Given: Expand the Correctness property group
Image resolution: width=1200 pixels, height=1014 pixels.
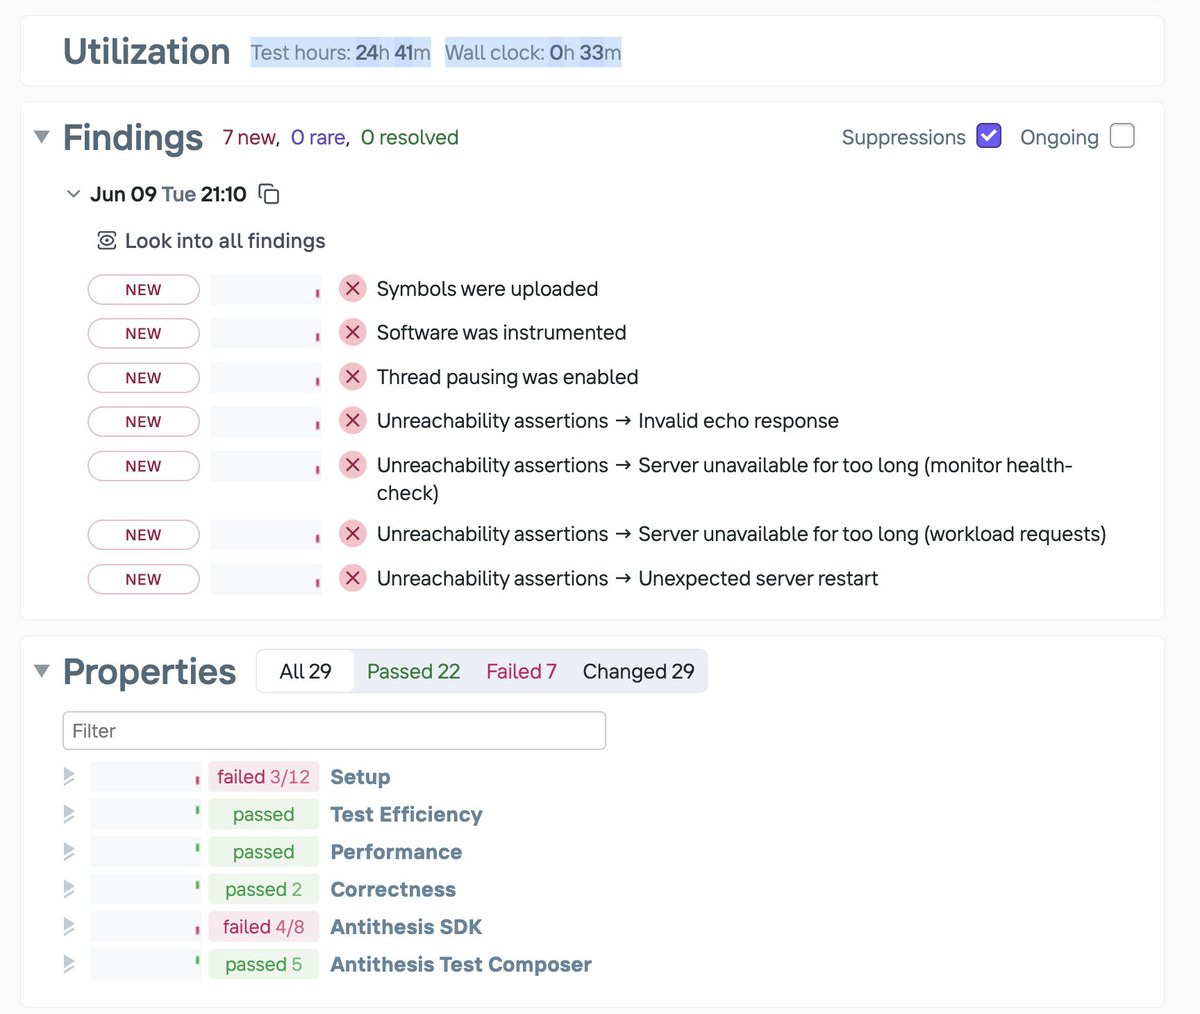Looking at the screenshot, I should pos(69,889).
